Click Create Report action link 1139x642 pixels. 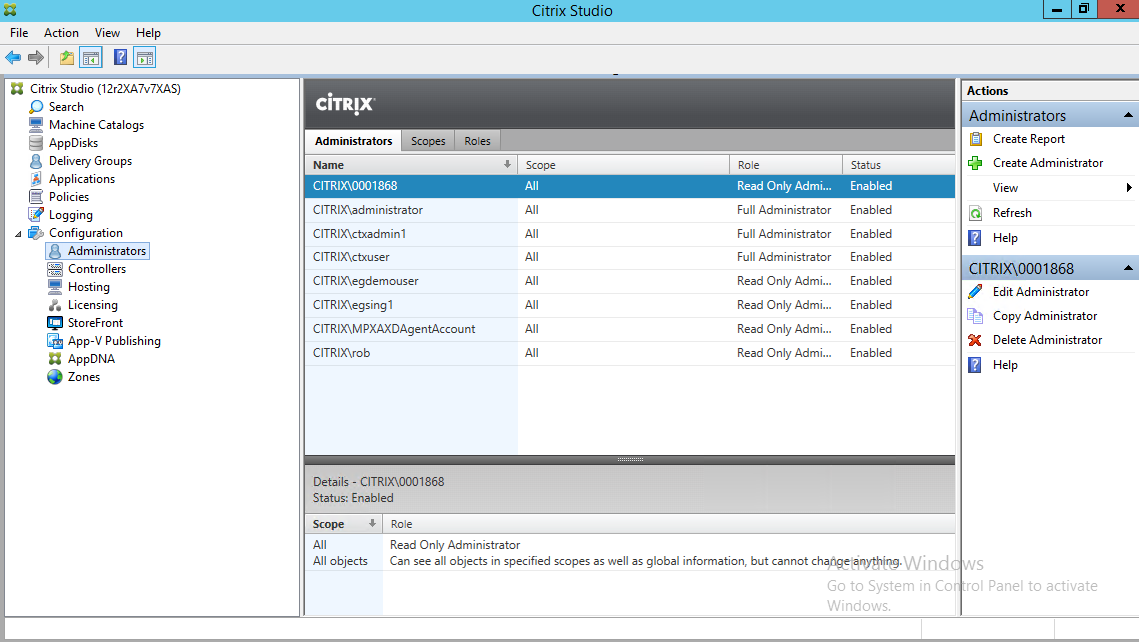[x=1029, y=139]
